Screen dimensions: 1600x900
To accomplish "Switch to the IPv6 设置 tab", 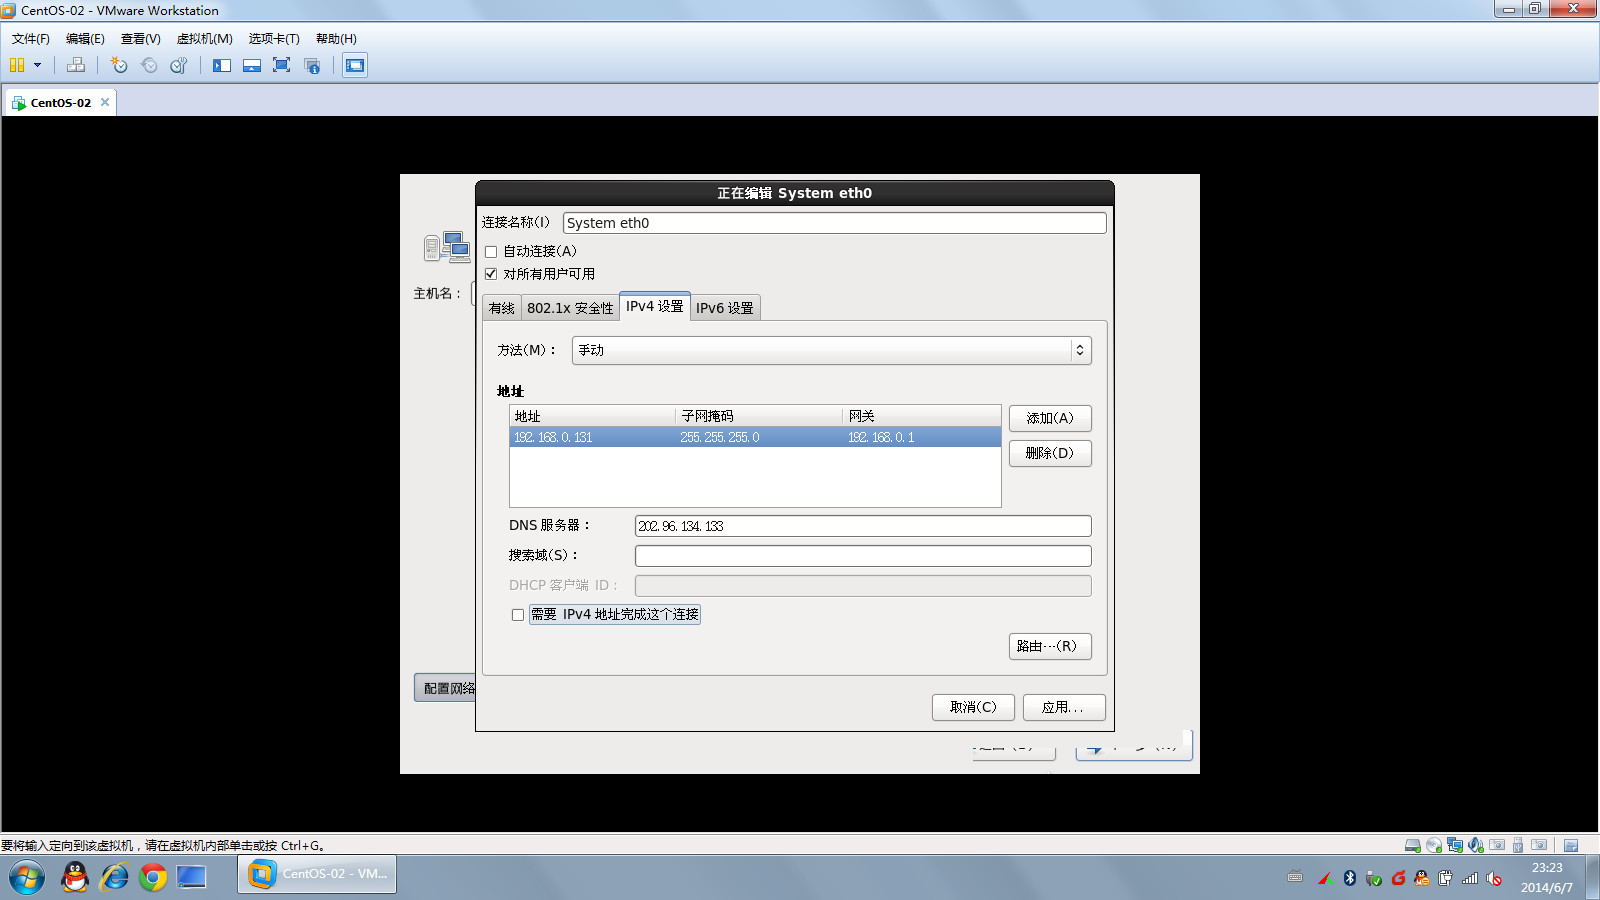I will tap(725, 308).
